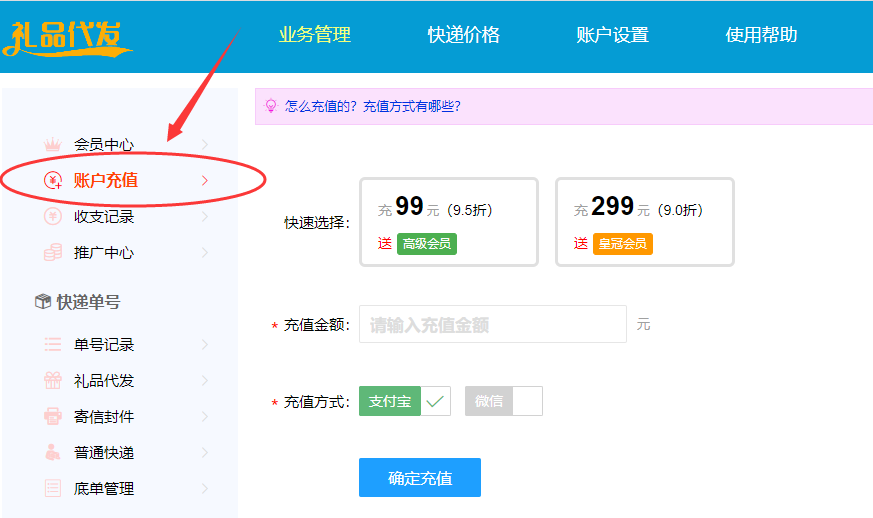Expand the 礼品代发 chevron arrow

205,381
